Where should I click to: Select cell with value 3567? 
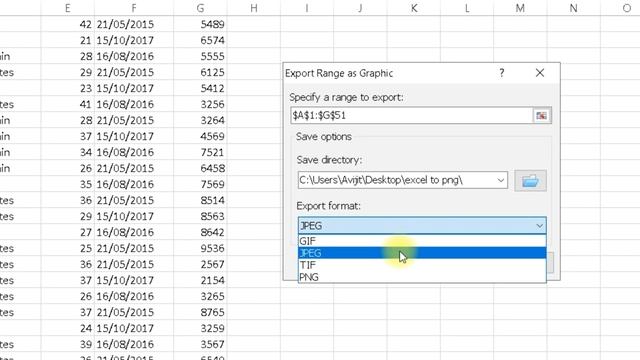[200, 344]
